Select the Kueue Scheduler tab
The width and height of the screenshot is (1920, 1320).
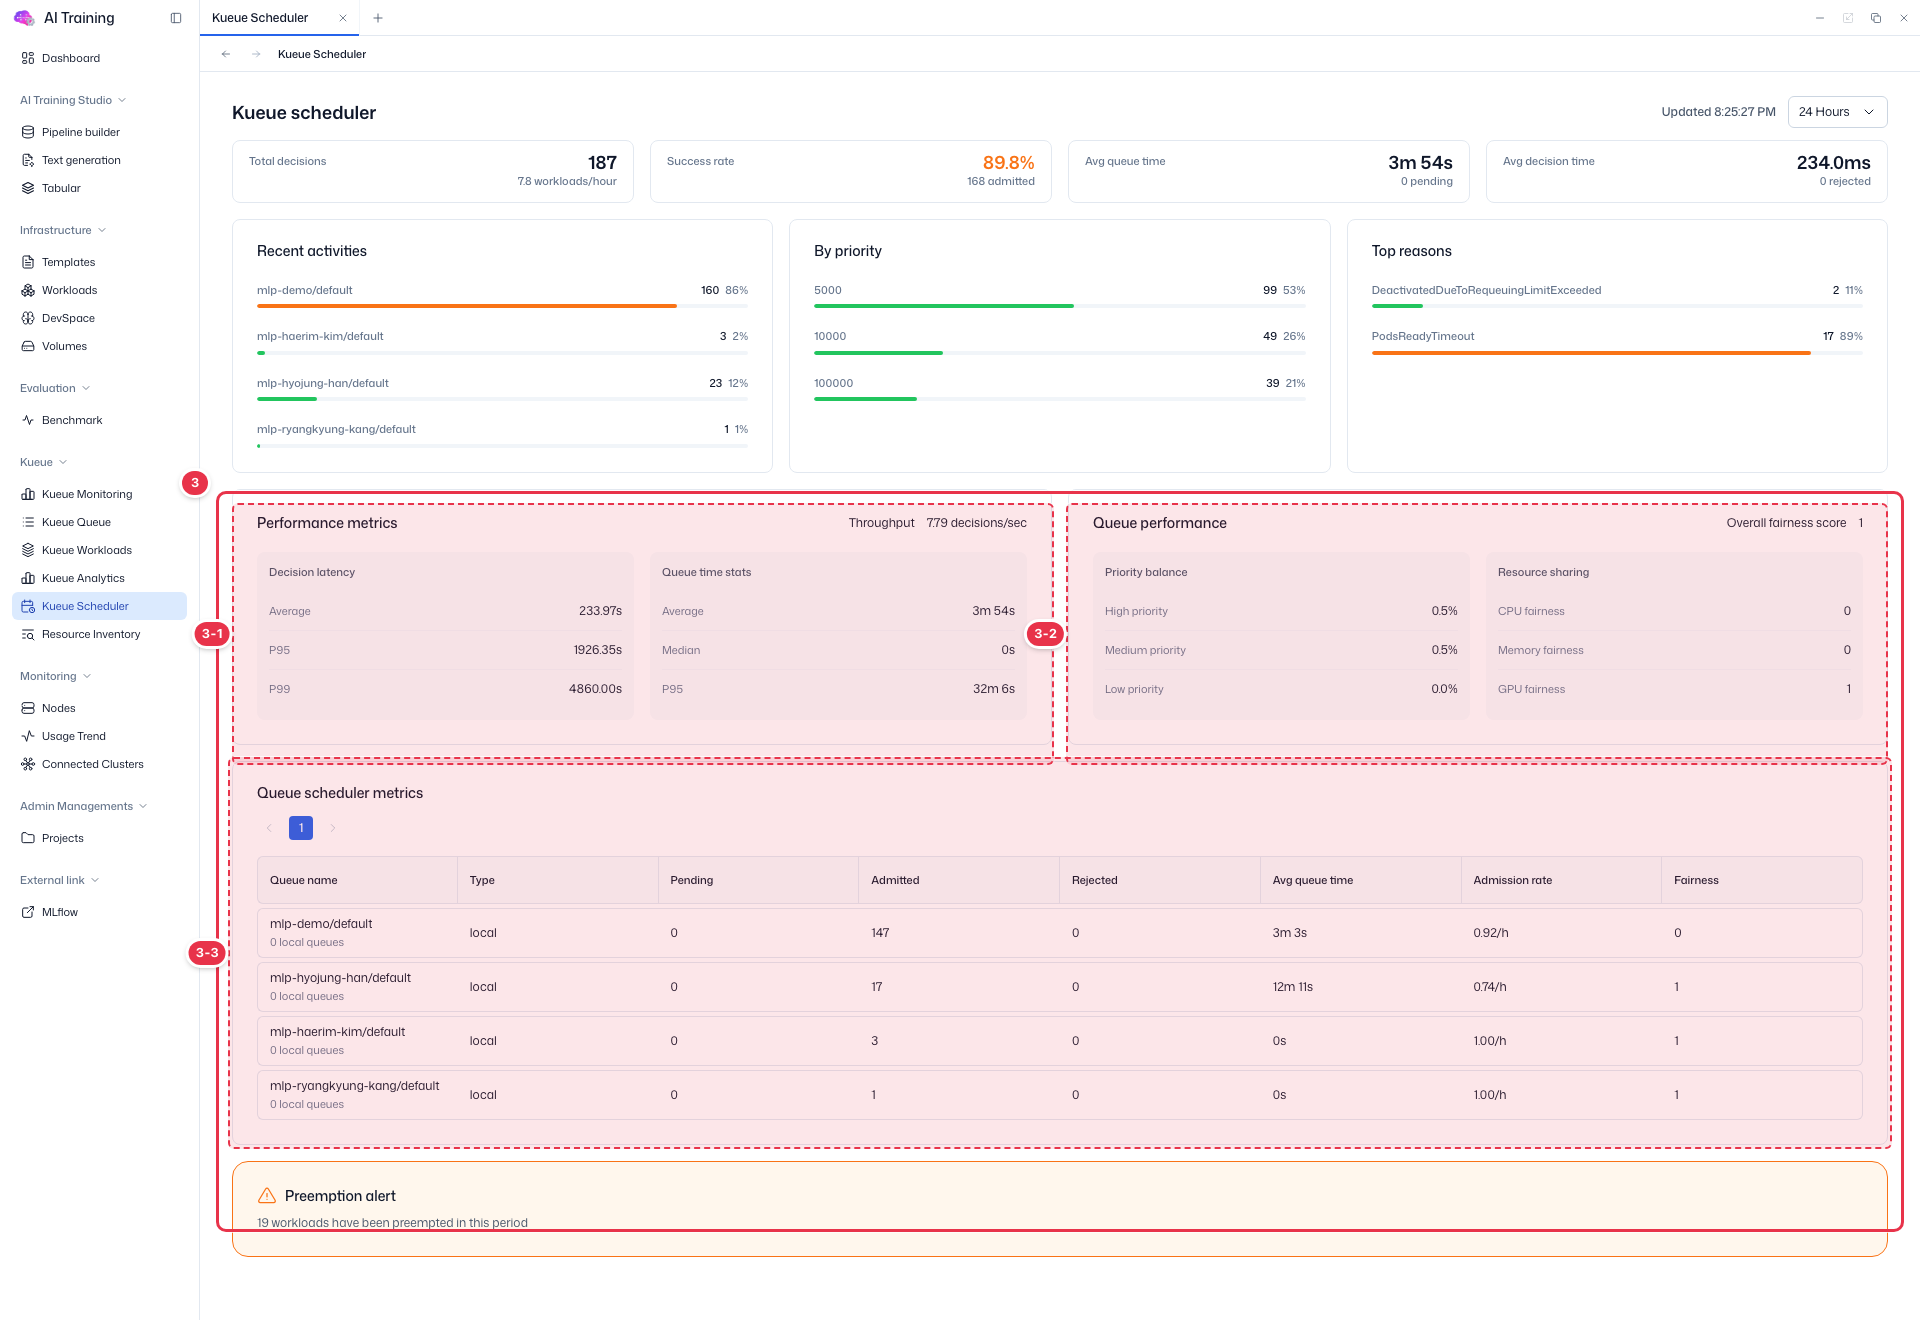pyautogui.click(x=260, y=18)
